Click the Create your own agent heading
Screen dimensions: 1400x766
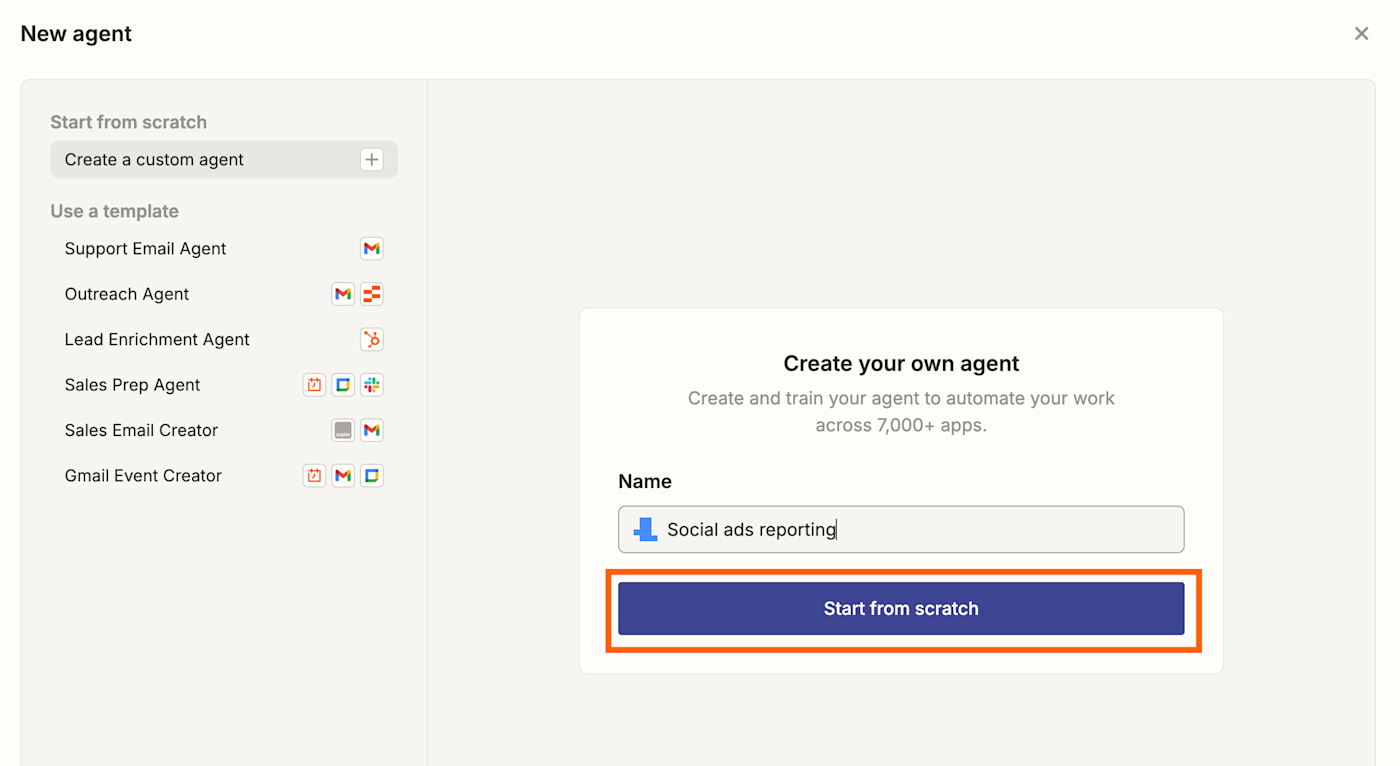tap(901, 363)
